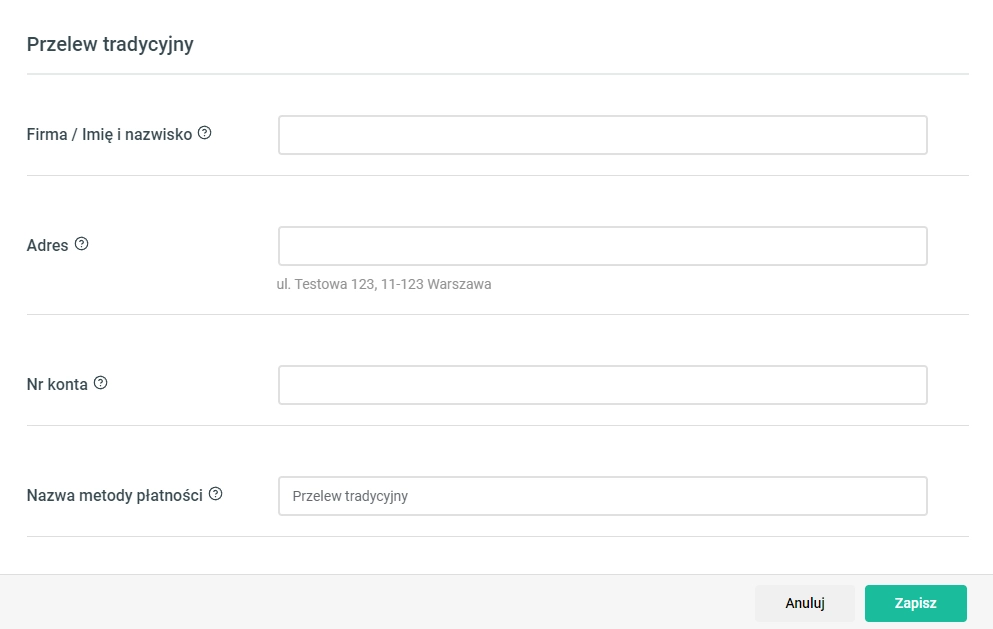The width and height of the screenshot is (993, 629).
Task: Show help for Nazwa metody płatności
Action: click(x=216, y=493)
